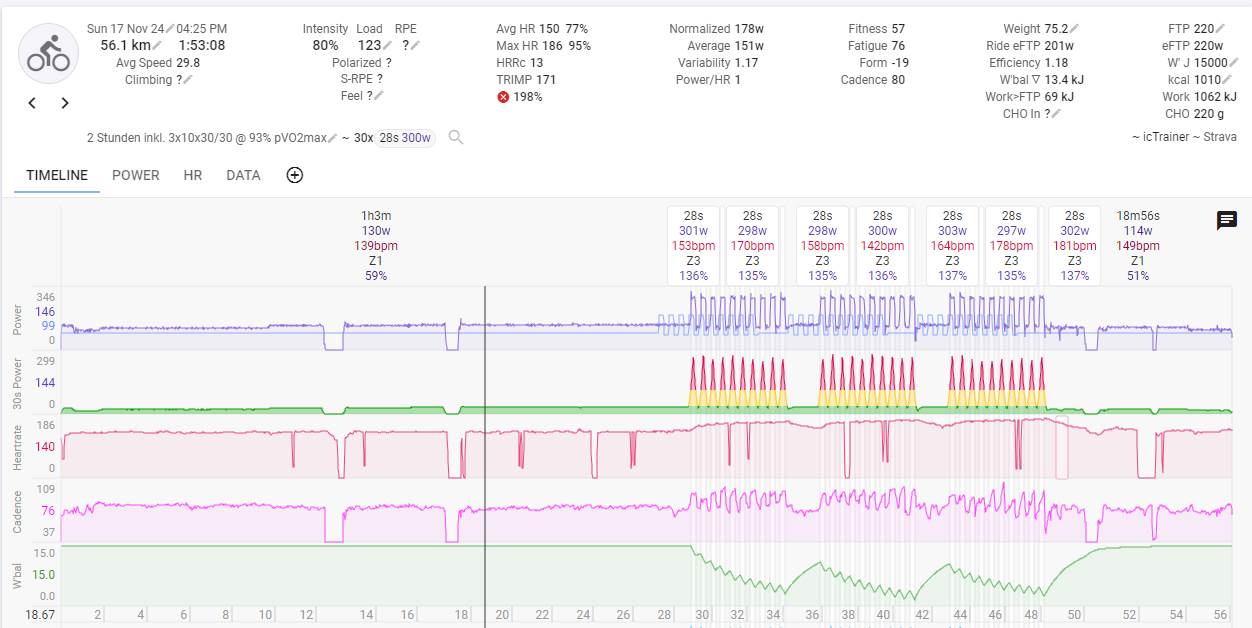Open the comments message icon
This screenshot has height=628, width=1252.
click(1226, 221)
